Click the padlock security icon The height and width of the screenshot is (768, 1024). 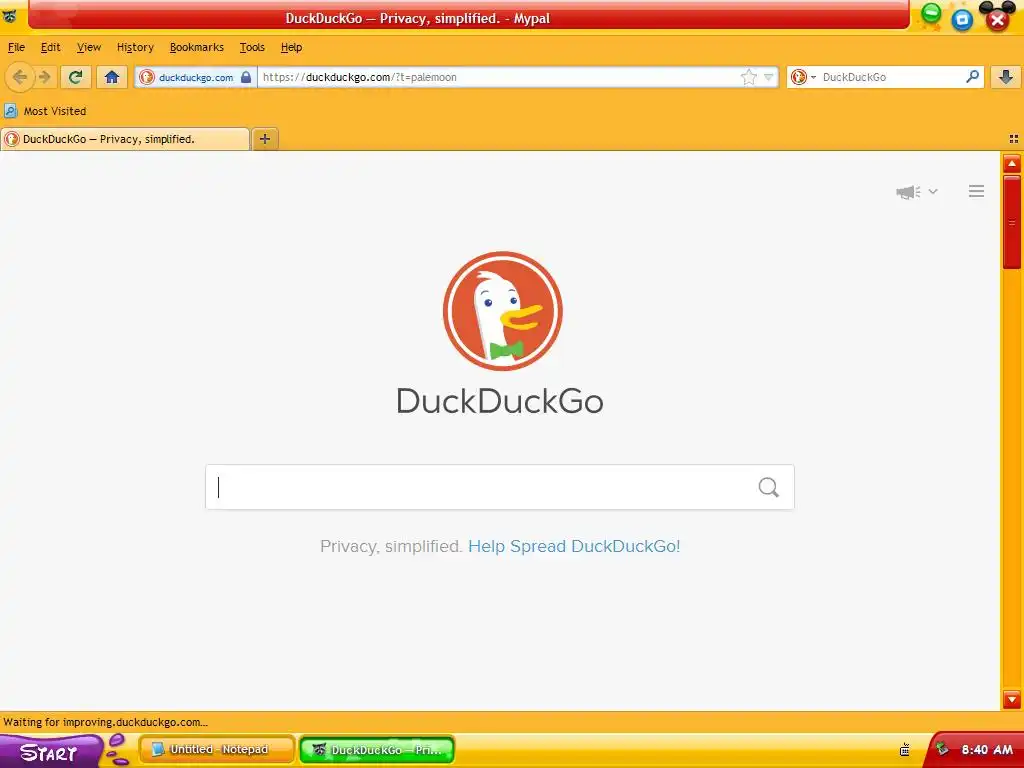tap(246, 77)
